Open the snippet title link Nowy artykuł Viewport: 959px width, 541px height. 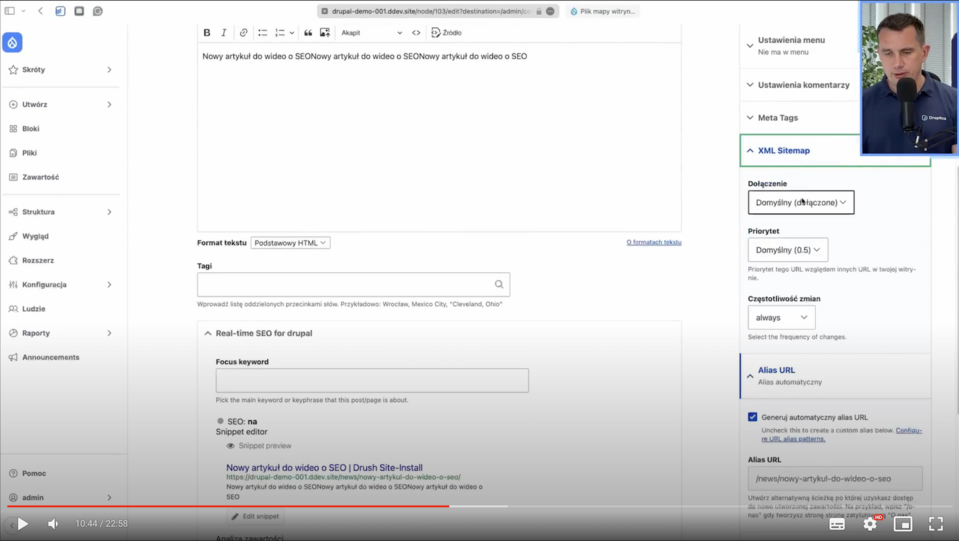(324, 468)
